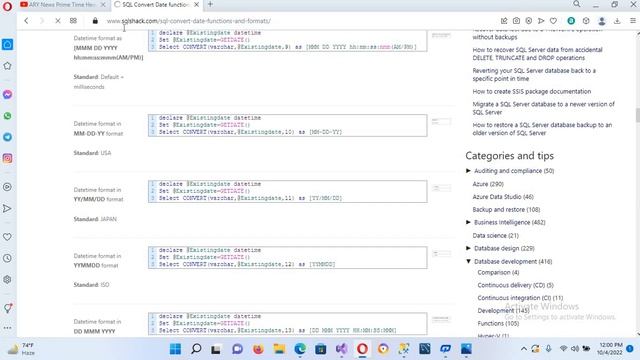Open sidebar three-dots setup menu
The height and width of the screenshot is (360, 640).
(x=7, y=328)
